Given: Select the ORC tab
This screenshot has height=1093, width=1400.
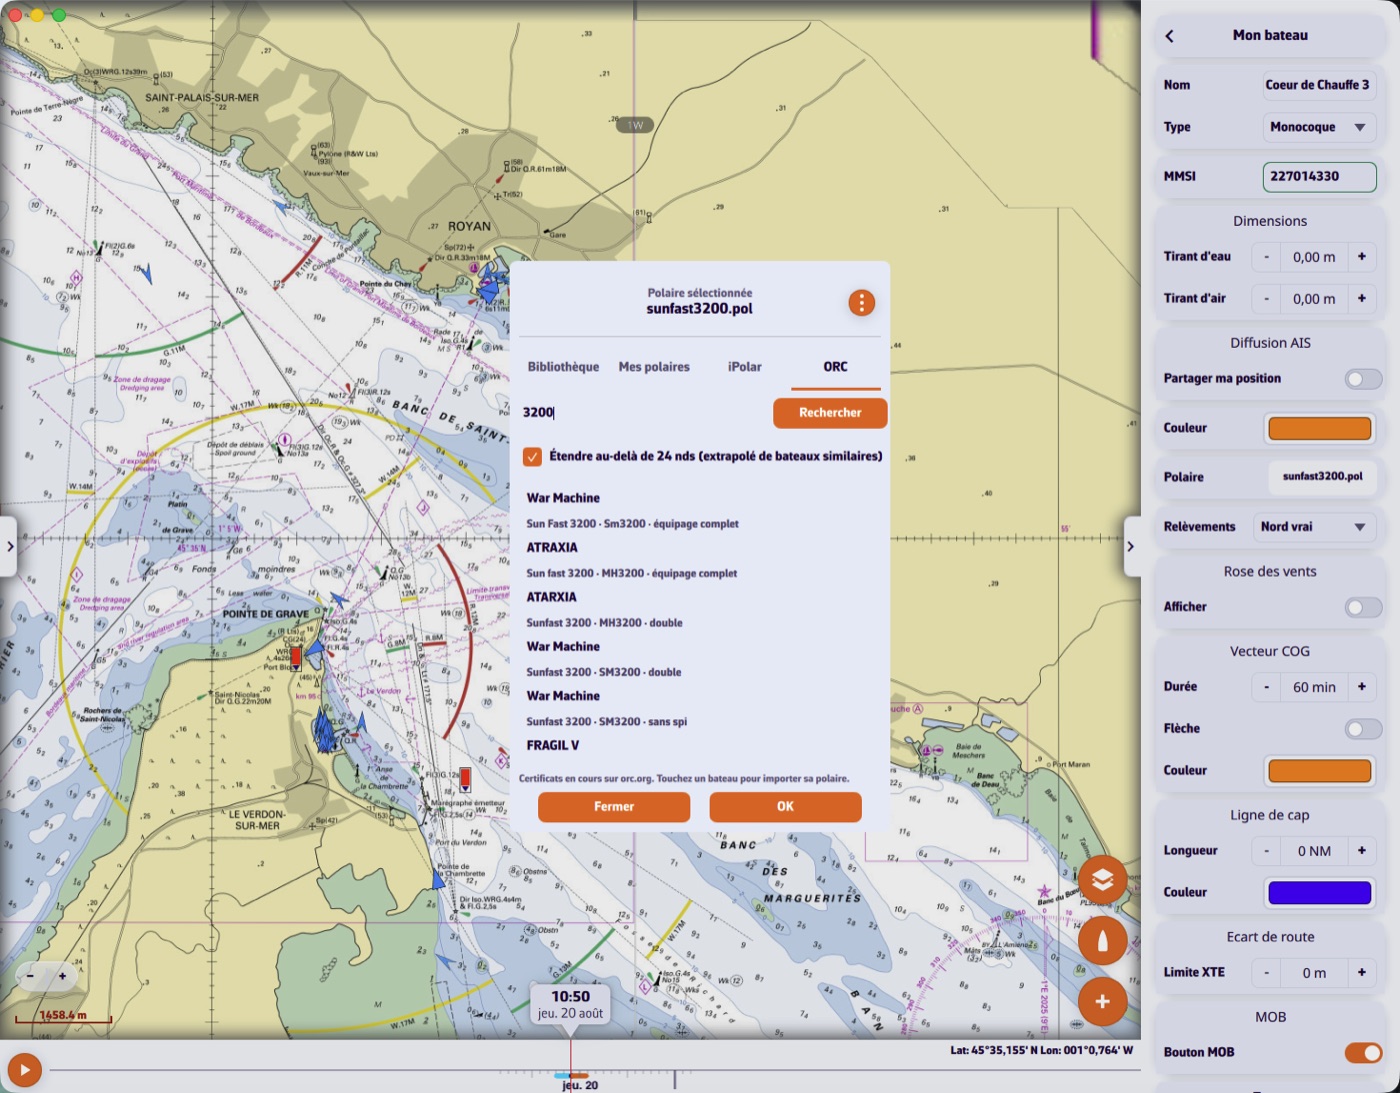Looking at the screenshot, I should coord(835,367).
